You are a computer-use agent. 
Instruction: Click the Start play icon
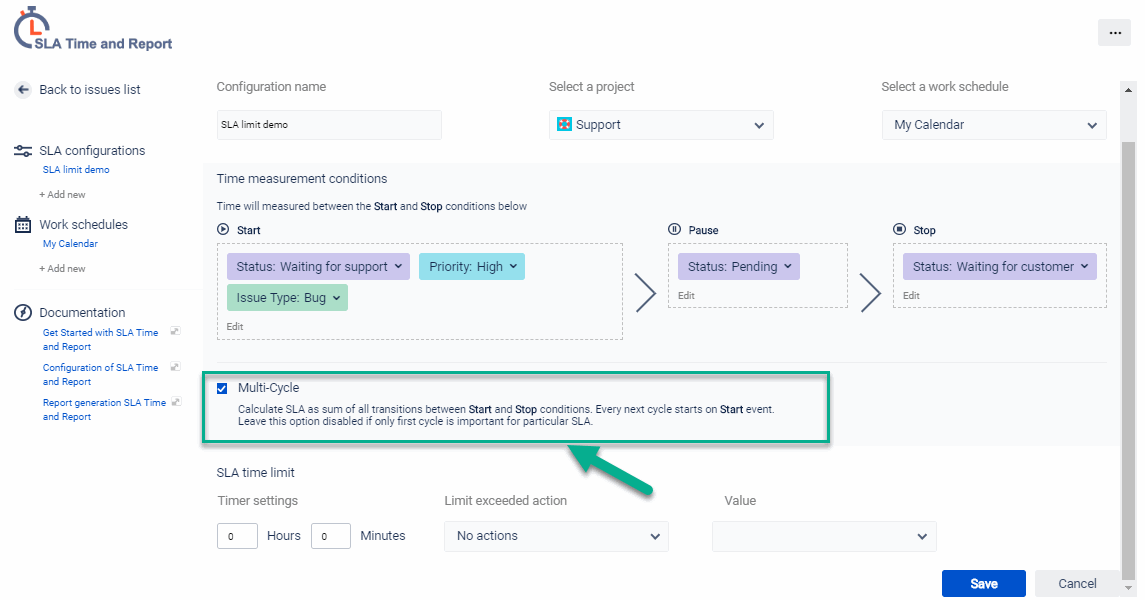[223, 230]
